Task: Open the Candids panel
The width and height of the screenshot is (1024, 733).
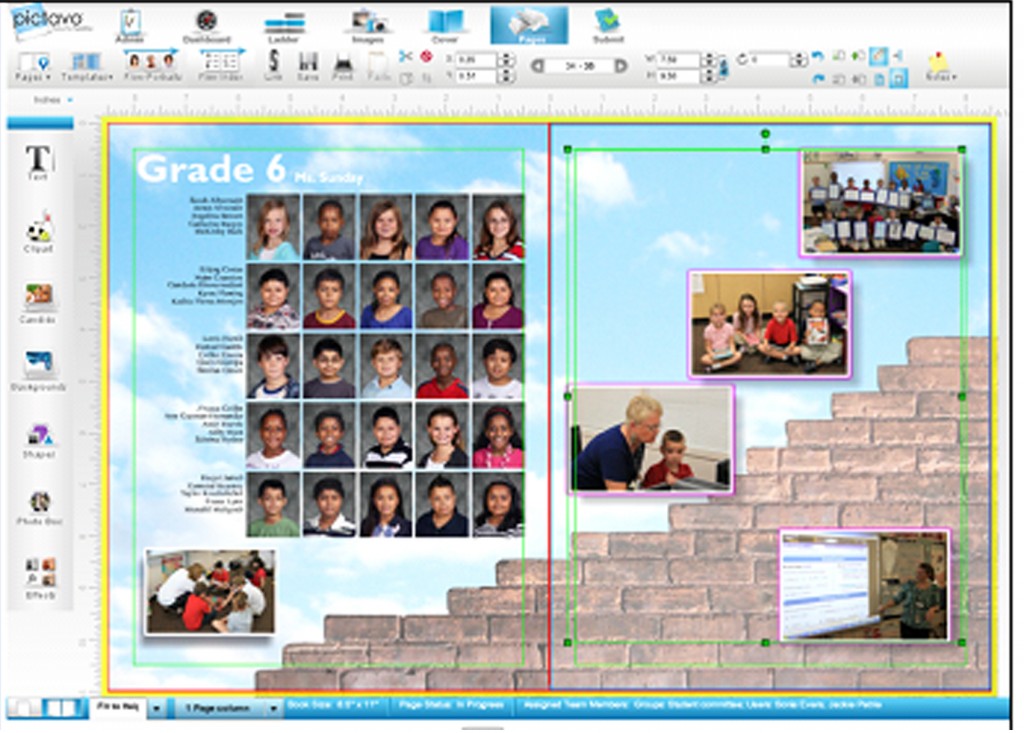Action: click(x=38, y=303)
